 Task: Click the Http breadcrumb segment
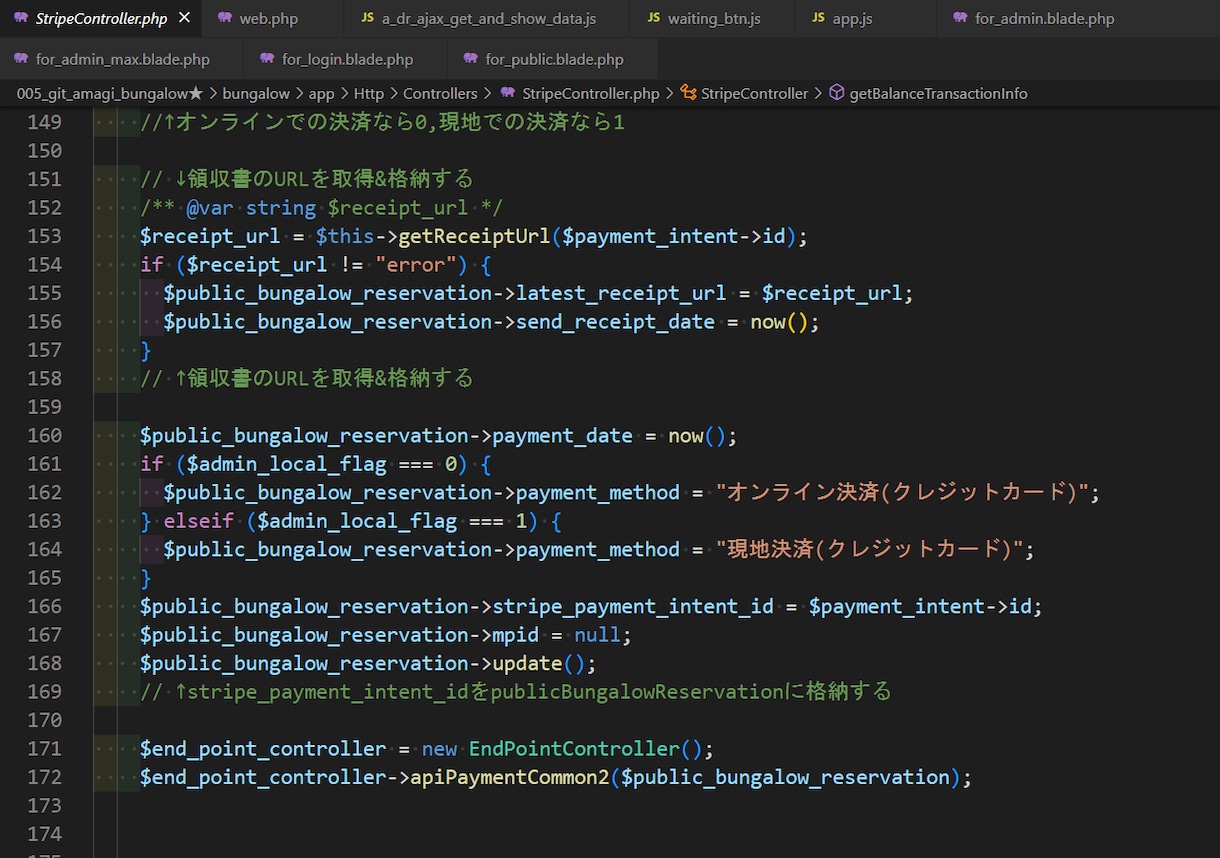[x=369, y=93]
